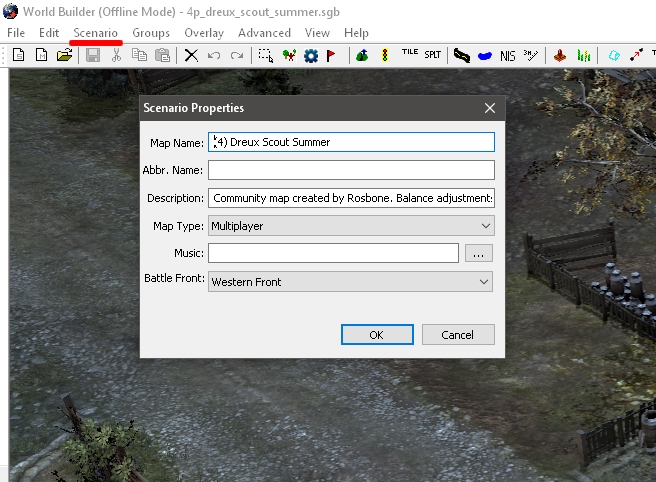
Task: Click the red stamp object icon
Action: click(x=560, y=55)
